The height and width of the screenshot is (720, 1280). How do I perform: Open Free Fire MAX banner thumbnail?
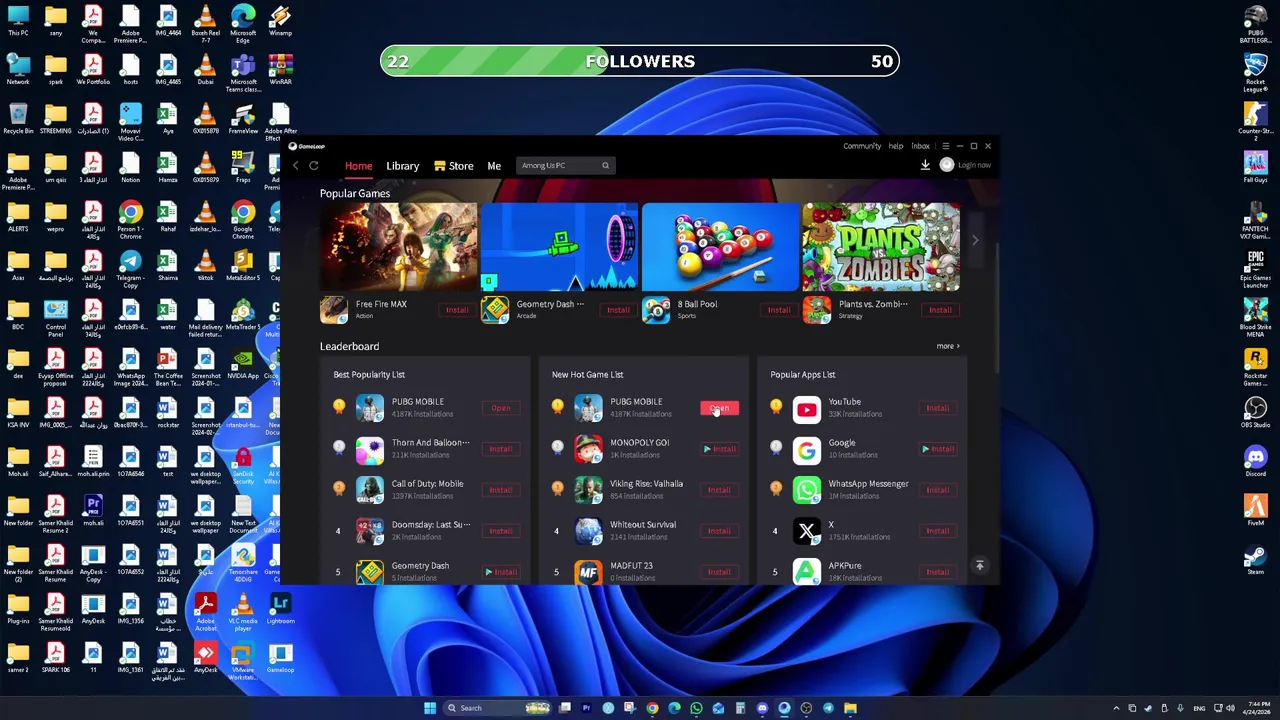pyautogui.click(x=398, y=246)
